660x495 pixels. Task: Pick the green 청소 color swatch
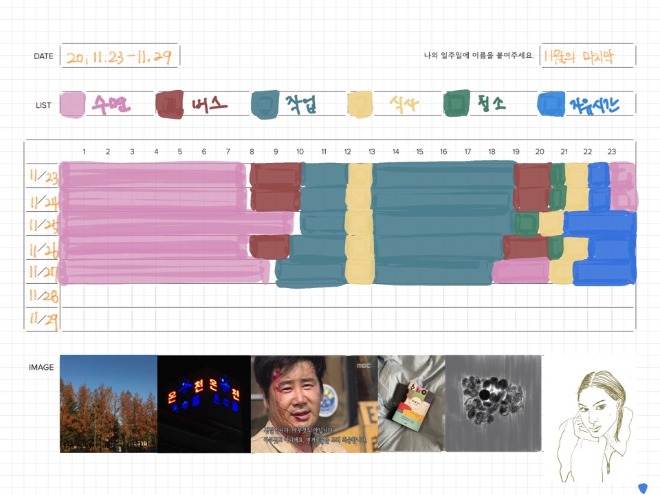click(x=457, y=103)
